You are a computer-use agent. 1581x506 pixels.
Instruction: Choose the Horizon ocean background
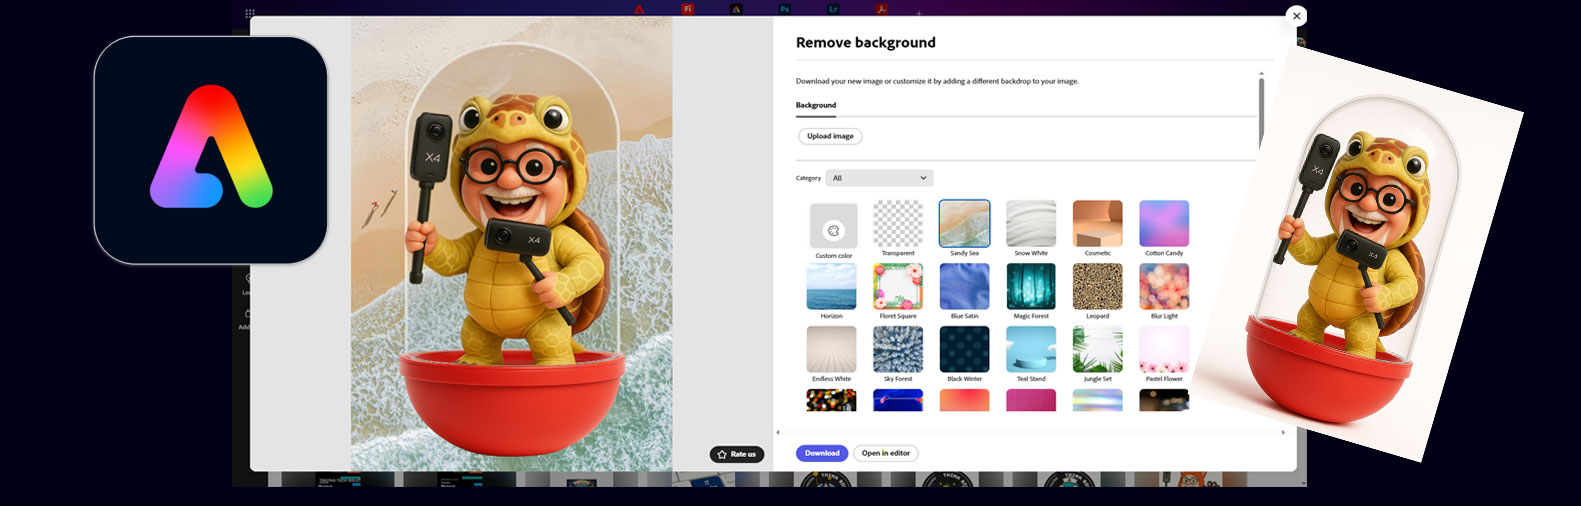coord(832,287)
